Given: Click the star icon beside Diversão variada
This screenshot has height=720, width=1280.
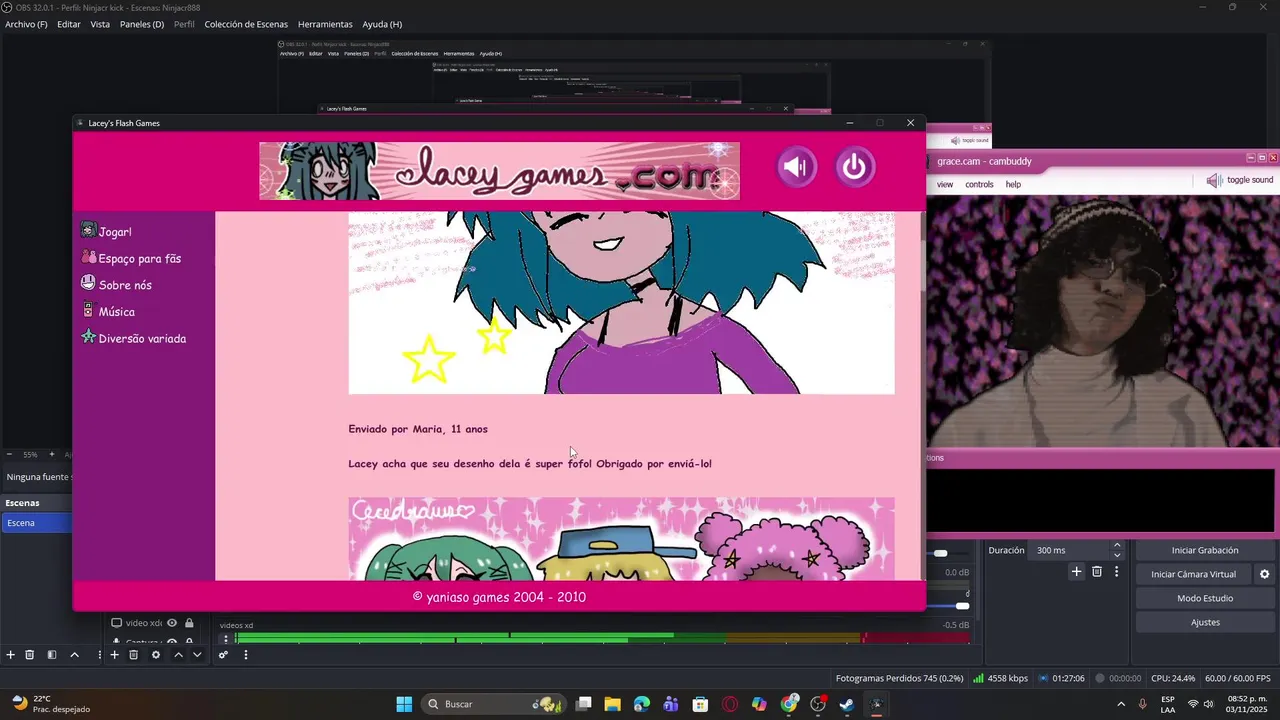Looking at the screenshot, I should (89, 337).
